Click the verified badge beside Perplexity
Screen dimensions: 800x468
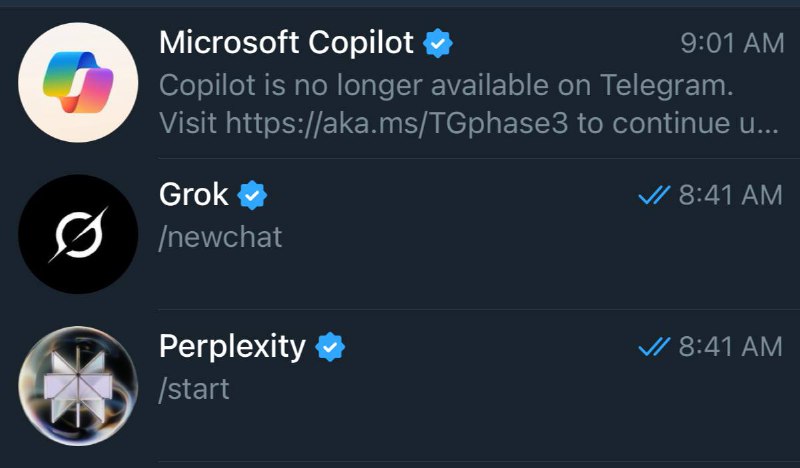(330, 347)
